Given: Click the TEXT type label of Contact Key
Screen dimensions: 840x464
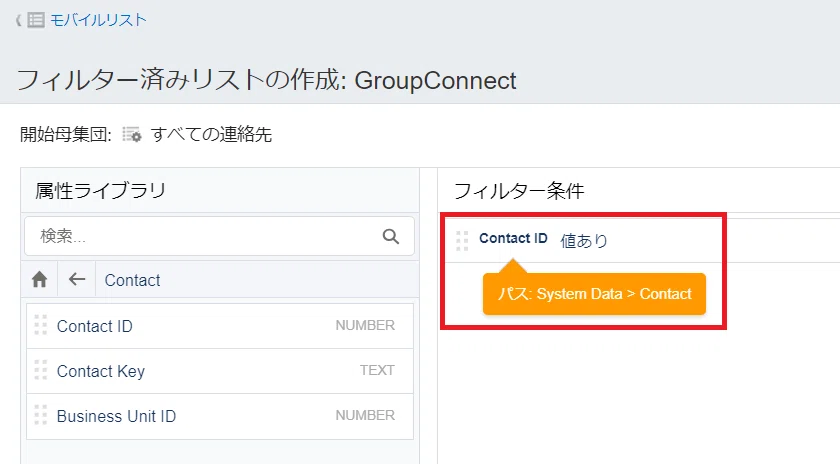Looking at the screenshot, I should pos(377,370).
